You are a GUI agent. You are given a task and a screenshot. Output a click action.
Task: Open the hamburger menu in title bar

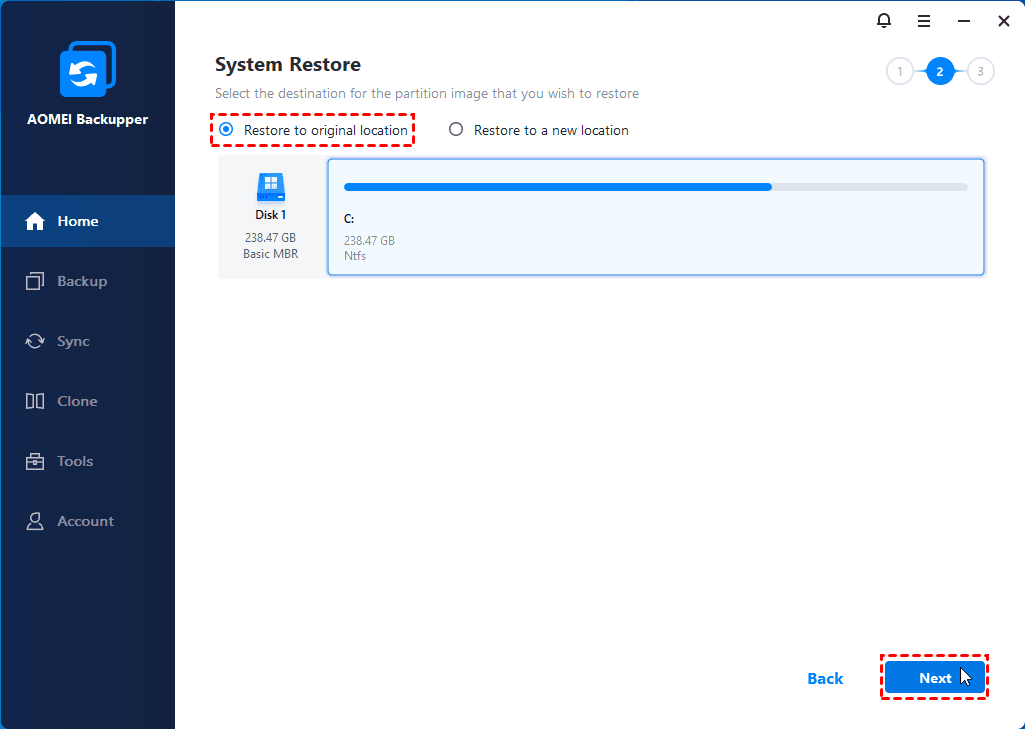click(923, 20)
